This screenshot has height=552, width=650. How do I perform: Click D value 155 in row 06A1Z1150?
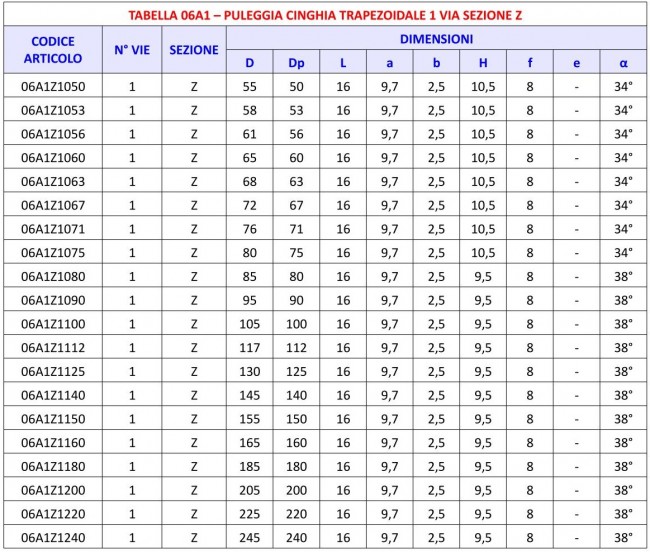pos(250,419)
